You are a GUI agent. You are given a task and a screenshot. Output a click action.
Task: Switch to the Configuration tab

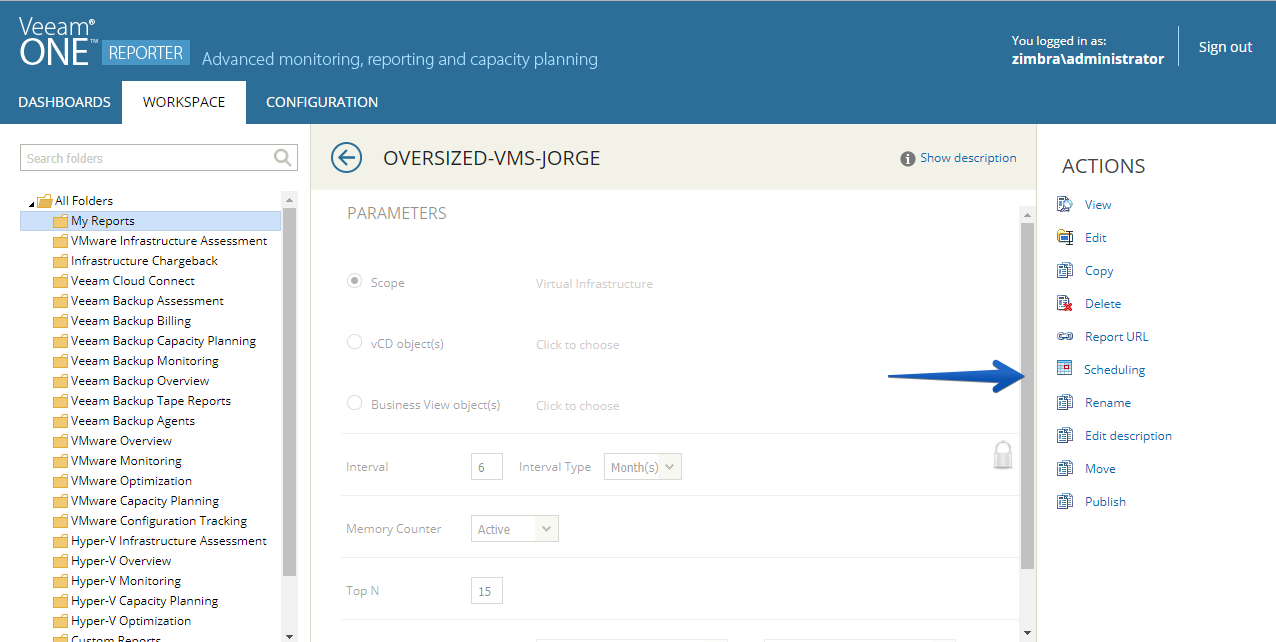[x=322, y=102]
